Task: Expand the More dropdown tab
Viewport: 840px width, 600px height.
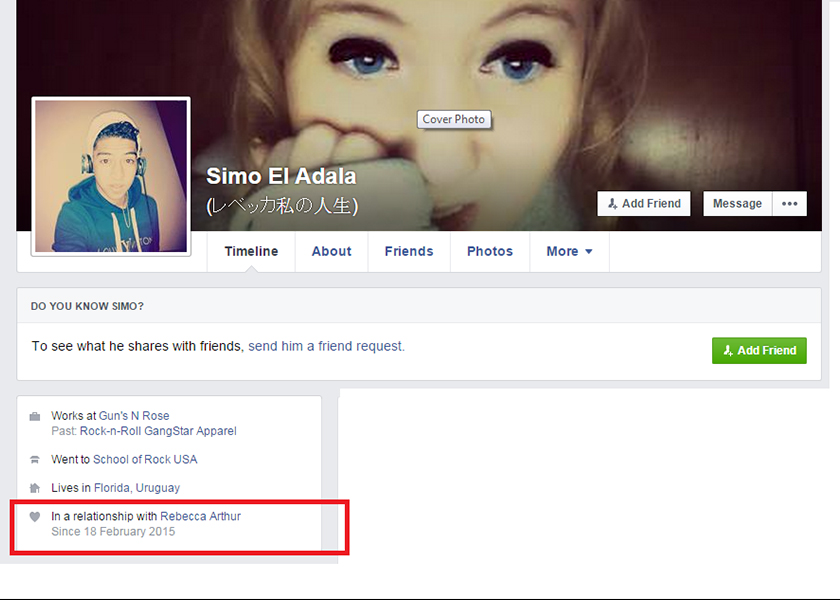Action: [569, 252]
